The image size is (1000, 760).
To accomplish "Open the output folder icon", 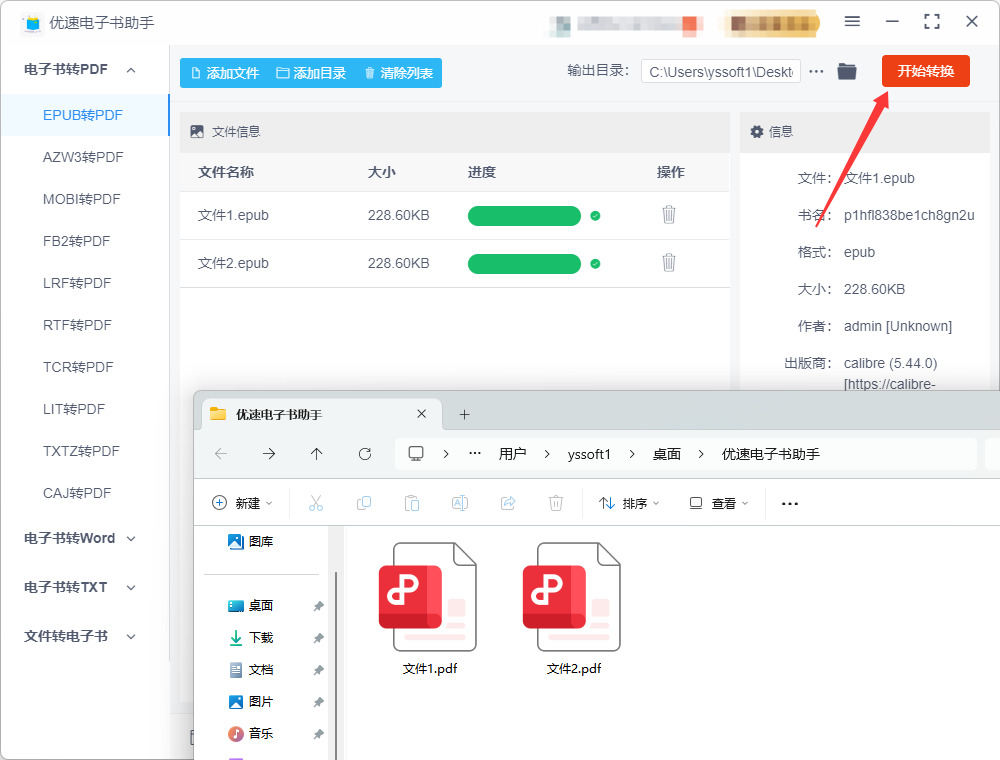I will [x=847, y=71].
